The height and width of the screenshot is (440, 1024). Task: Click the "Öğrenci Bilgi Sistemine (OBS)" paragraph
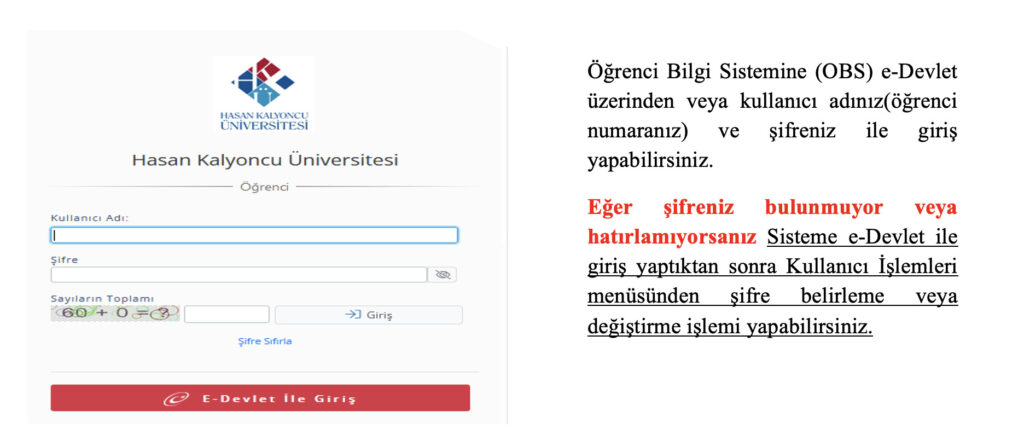[771, 117]
